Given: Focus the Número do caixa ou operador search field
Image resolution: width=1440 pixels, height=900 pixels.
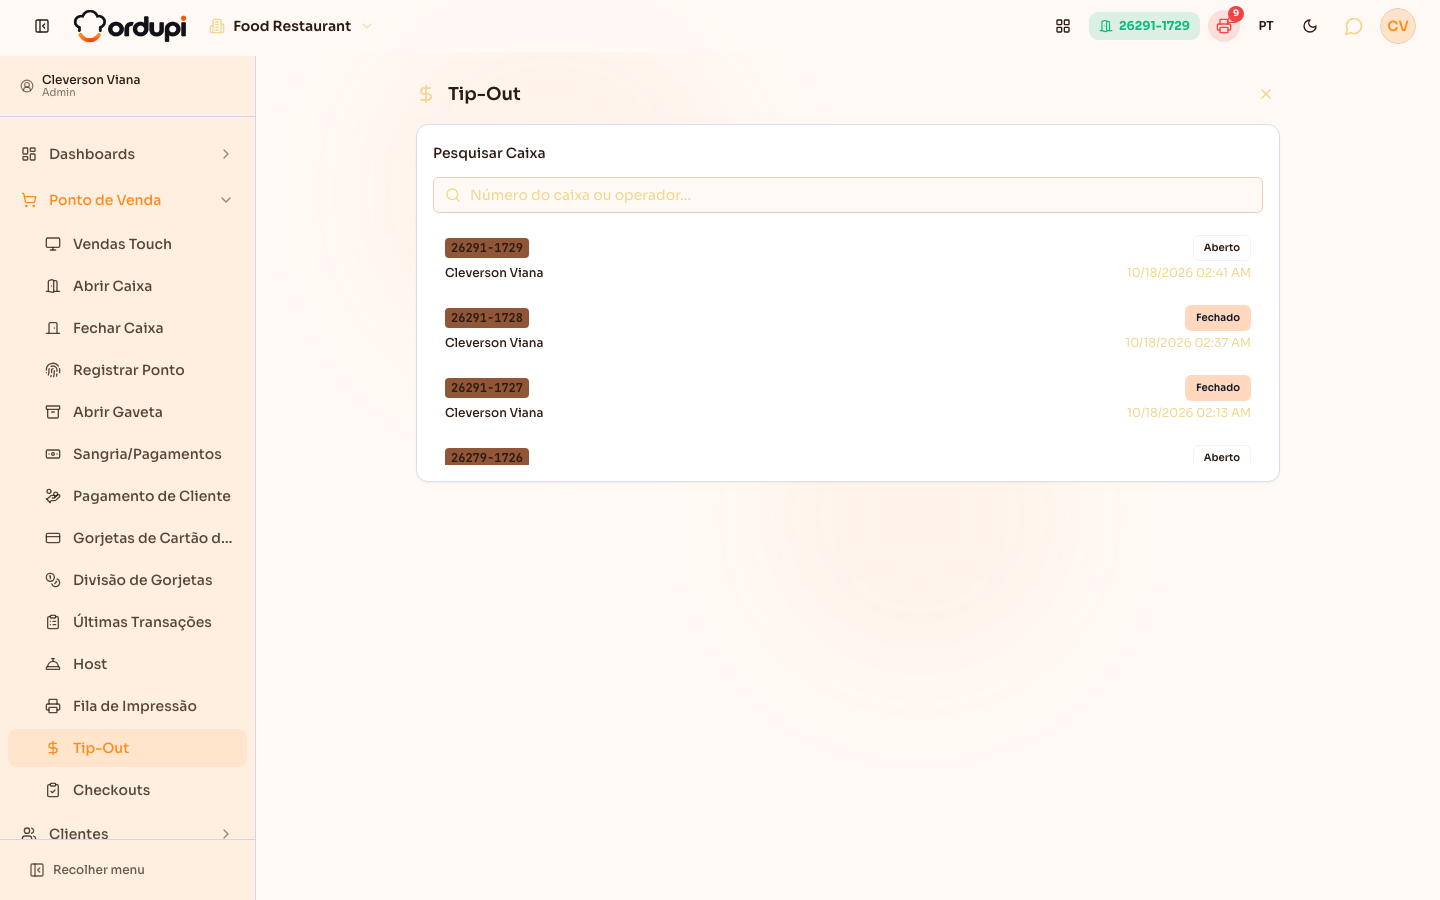Looking at the screenshot, I should click(x=848, y=195).
